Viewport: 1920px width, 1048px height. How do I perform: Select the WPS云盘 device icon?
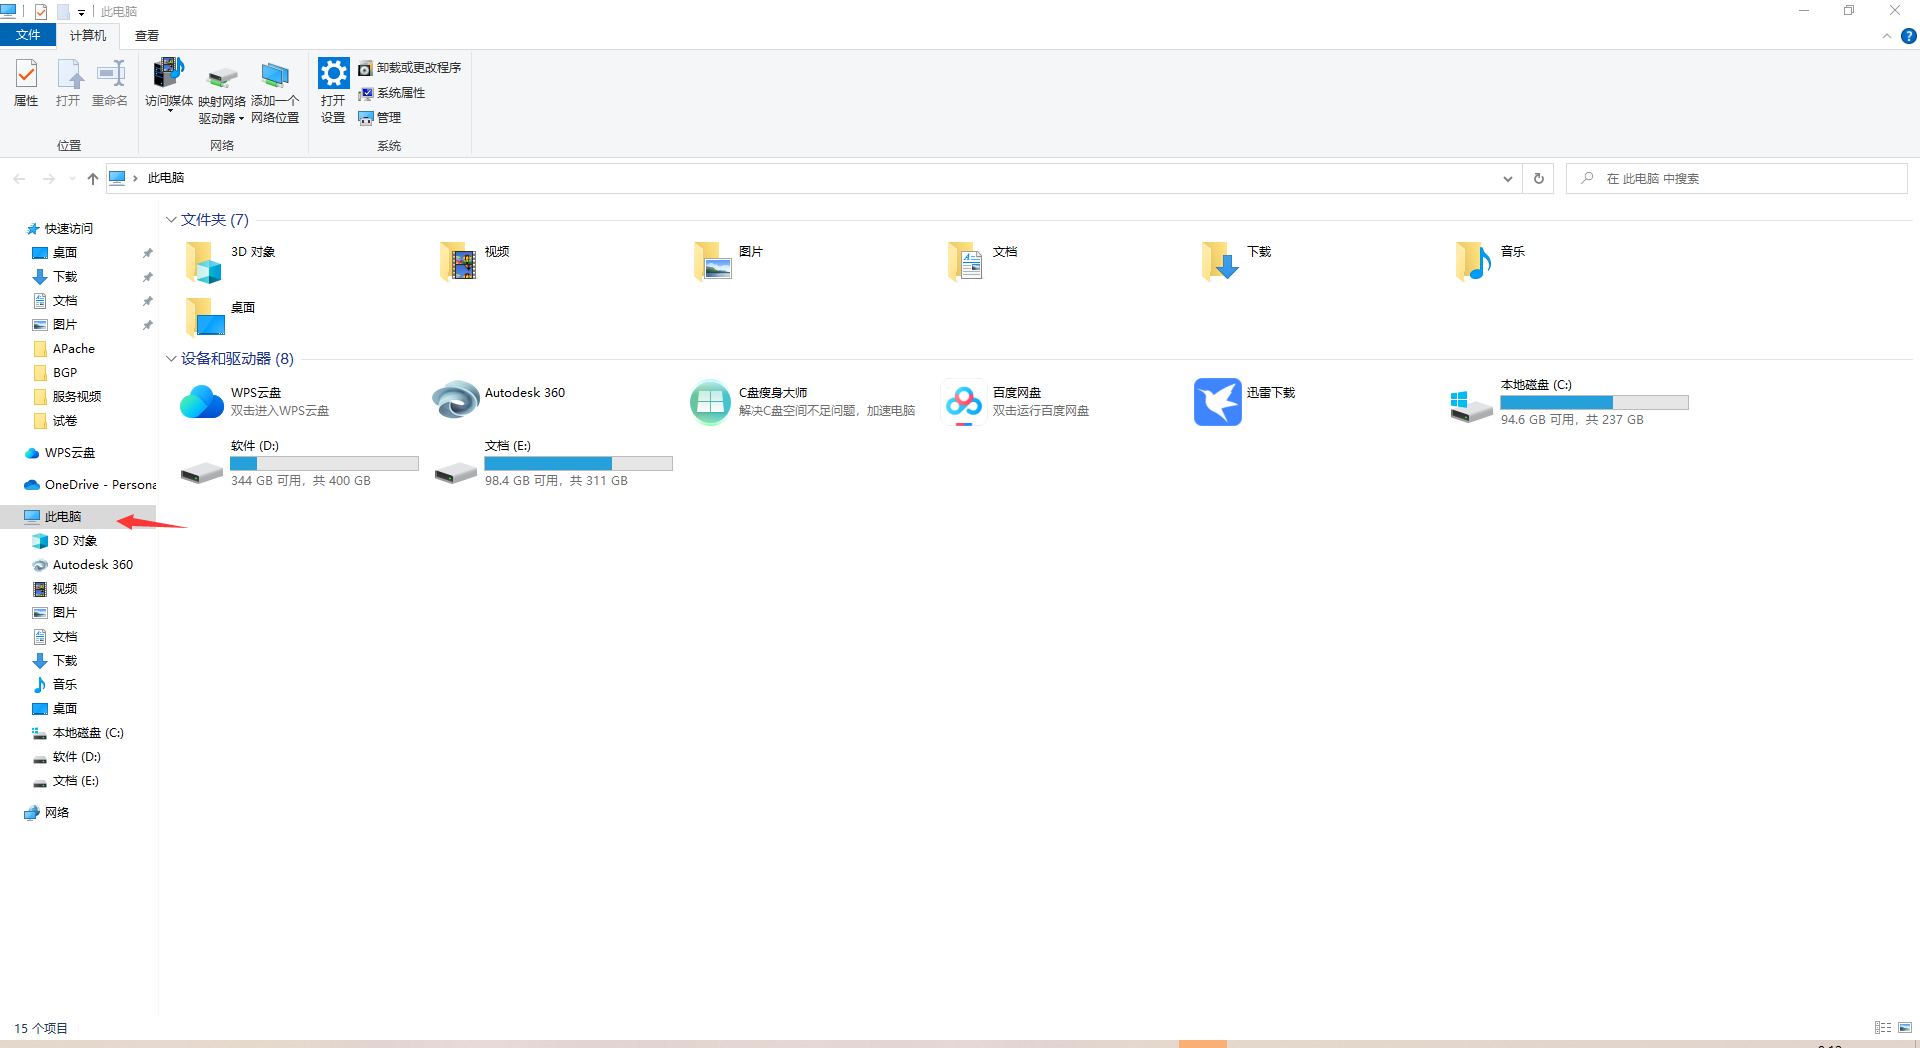click(202, 402)
